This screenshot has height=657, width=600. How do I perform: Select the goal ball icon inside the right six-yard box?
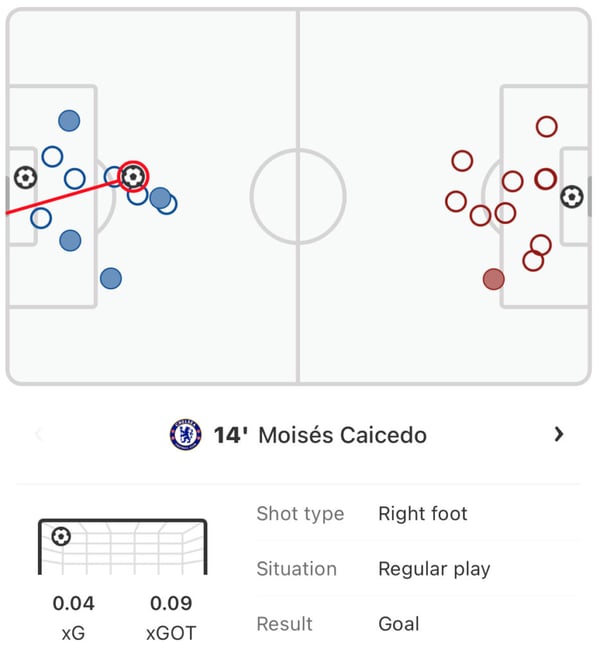(571, 197)
